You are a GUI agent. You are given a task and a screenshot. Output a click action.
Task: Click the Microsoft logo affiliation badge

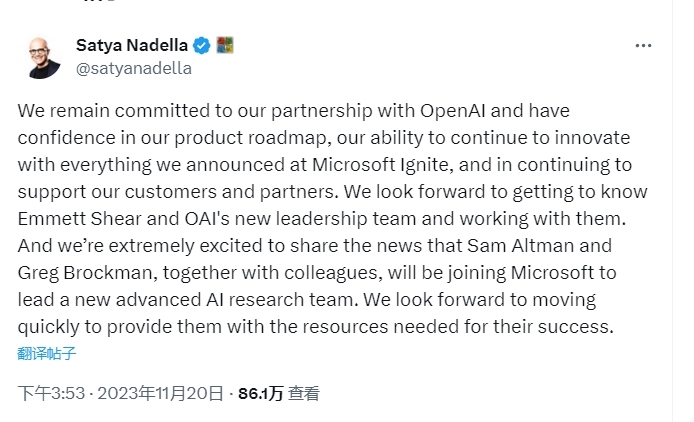pos(225,45)
